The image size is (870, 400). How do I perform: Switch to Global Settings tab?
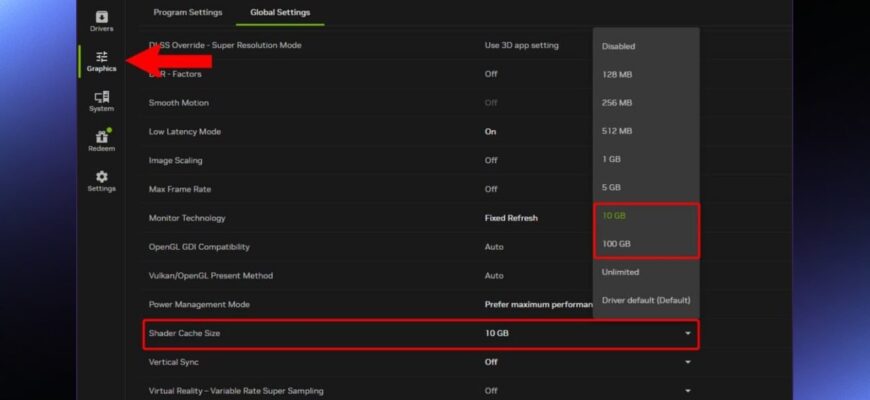[x=280, y=12]
